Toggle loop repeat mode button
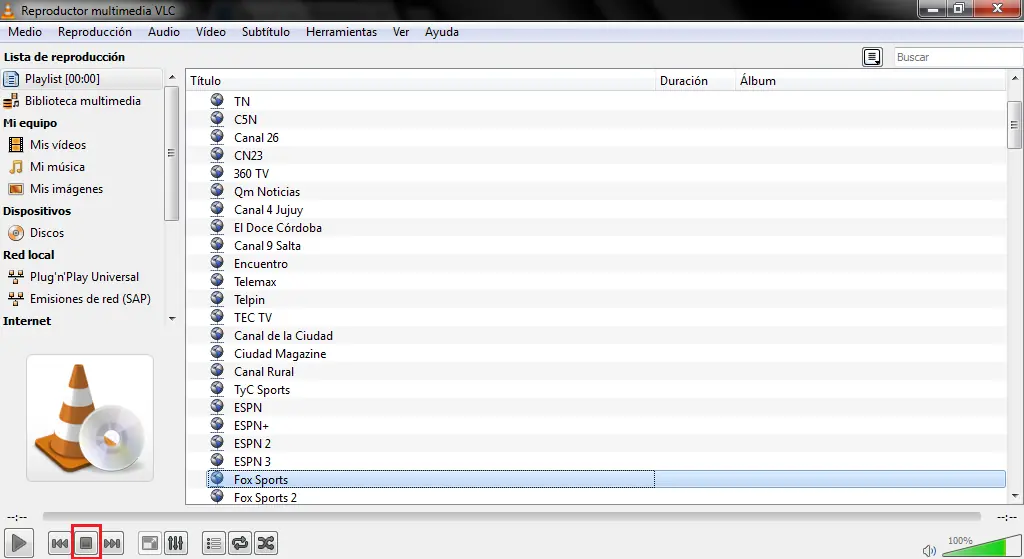Screen dimensions: 1024x559 click(x=240, y=543)
